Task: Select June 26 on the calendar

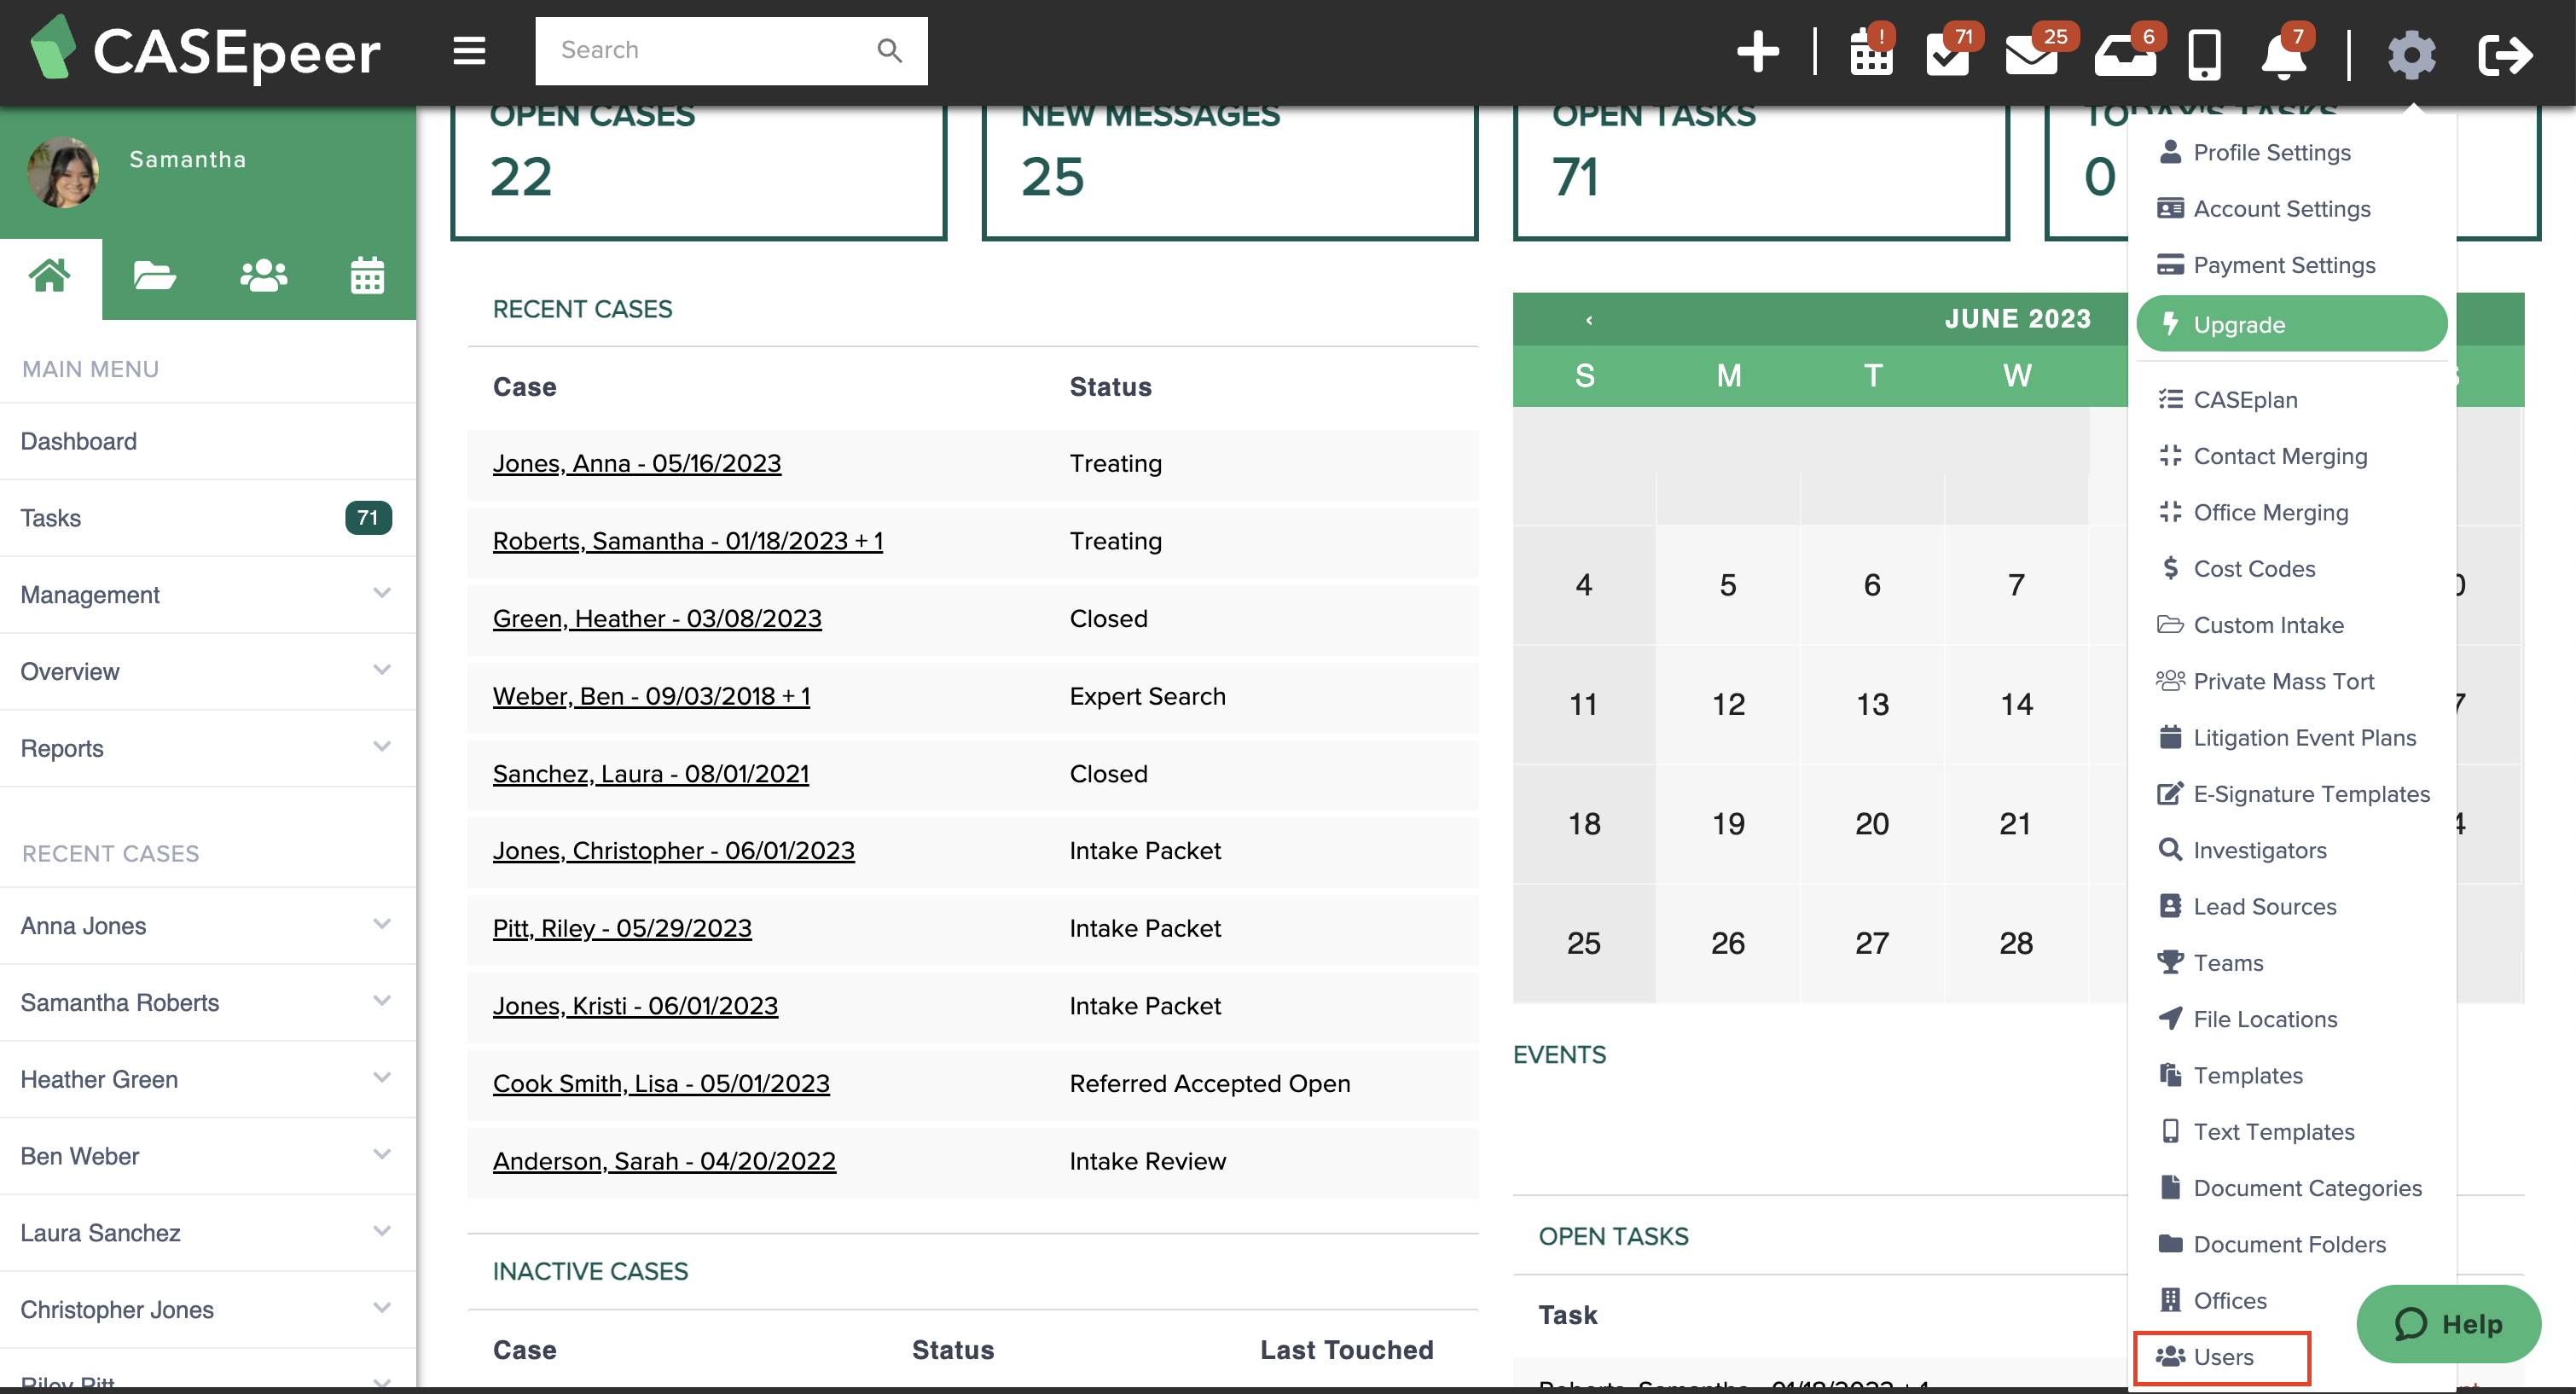Action: [1728, 943]
